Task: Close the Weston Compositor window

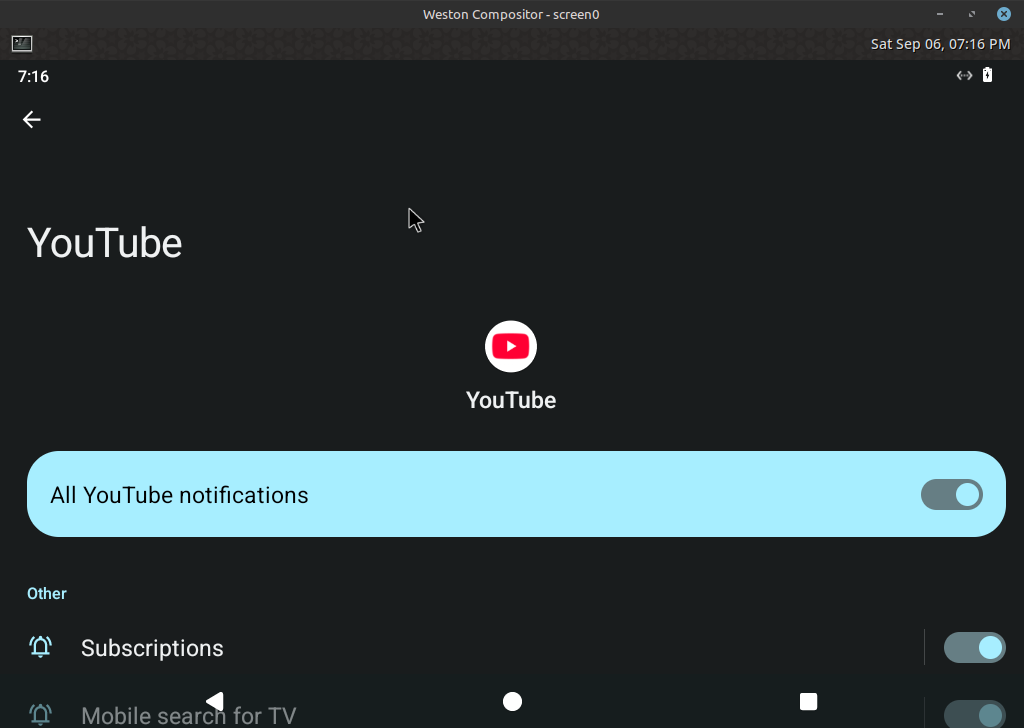Action: coord(1003,14)
